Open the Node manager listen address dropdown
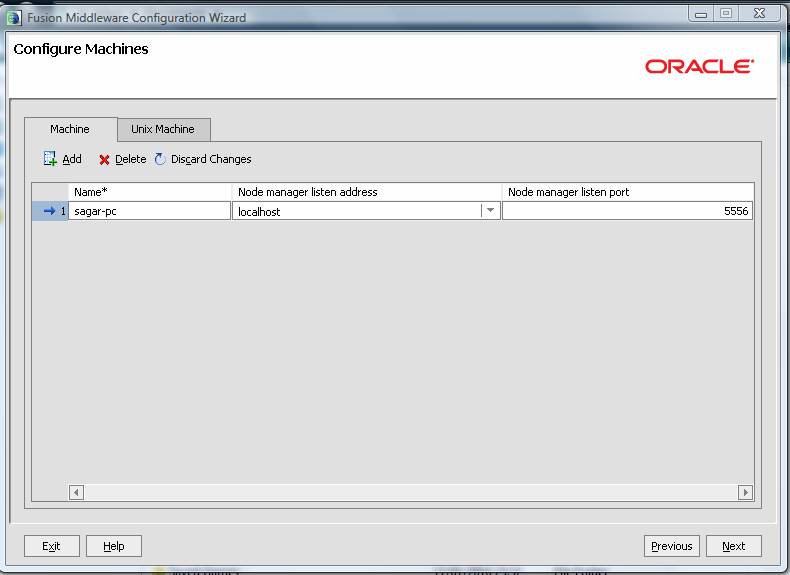This screenshot has height=575, width=790. [x=490, y=211]
